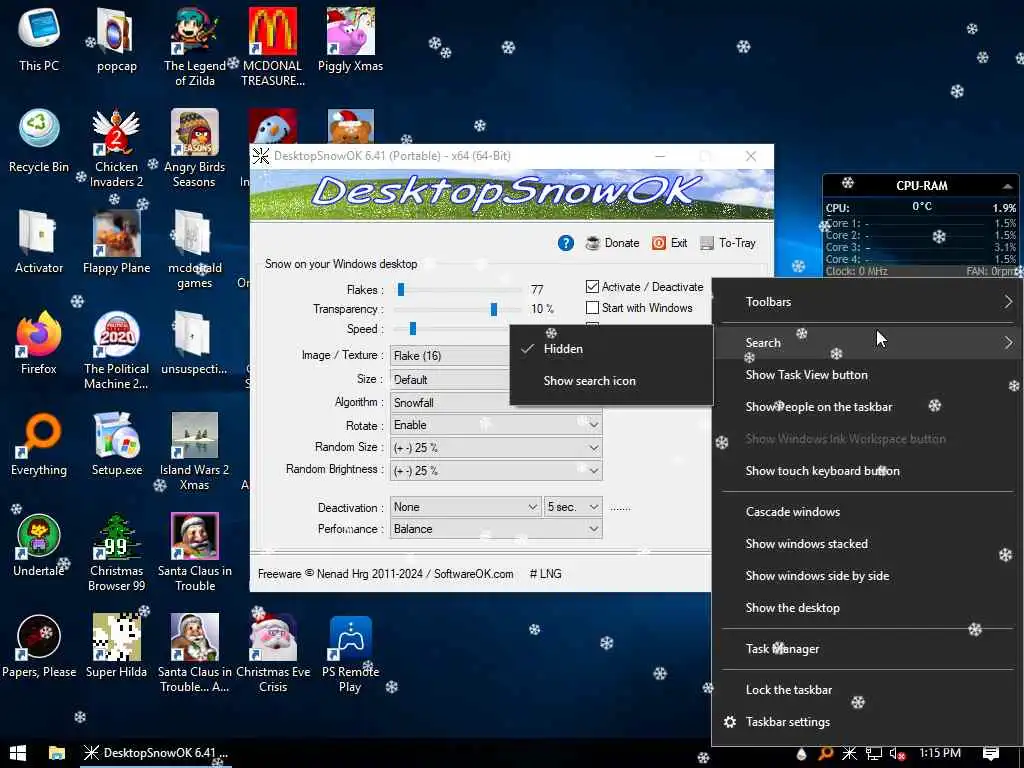Click the muted volume tray icon

click(898, 754)
